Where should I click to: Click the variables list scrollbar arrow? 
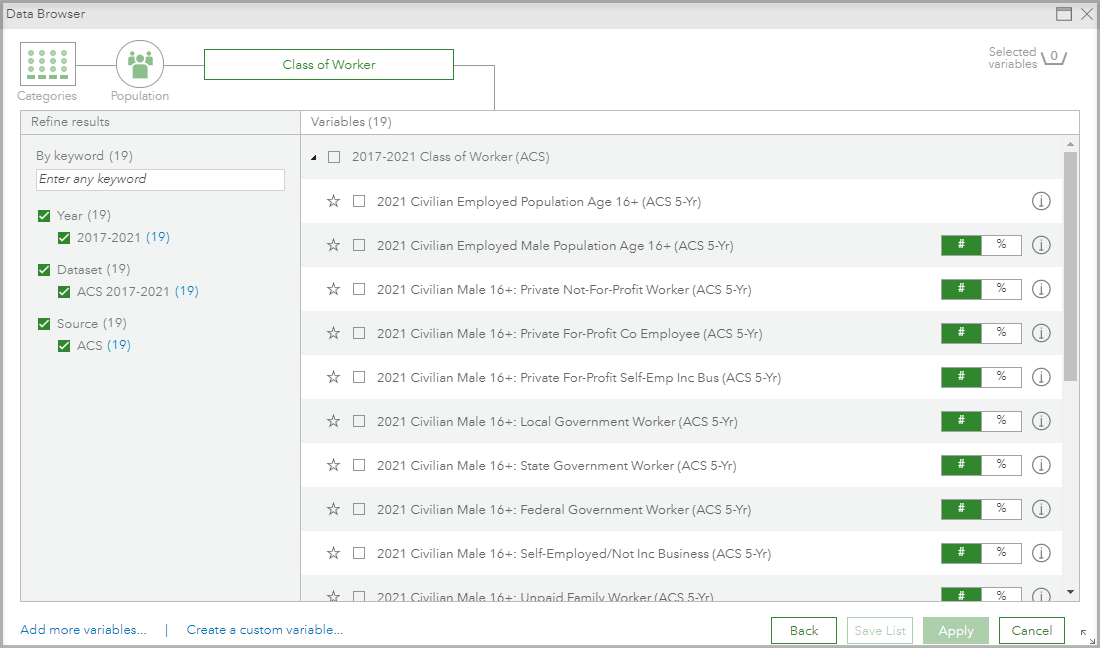coord(1068,591)
